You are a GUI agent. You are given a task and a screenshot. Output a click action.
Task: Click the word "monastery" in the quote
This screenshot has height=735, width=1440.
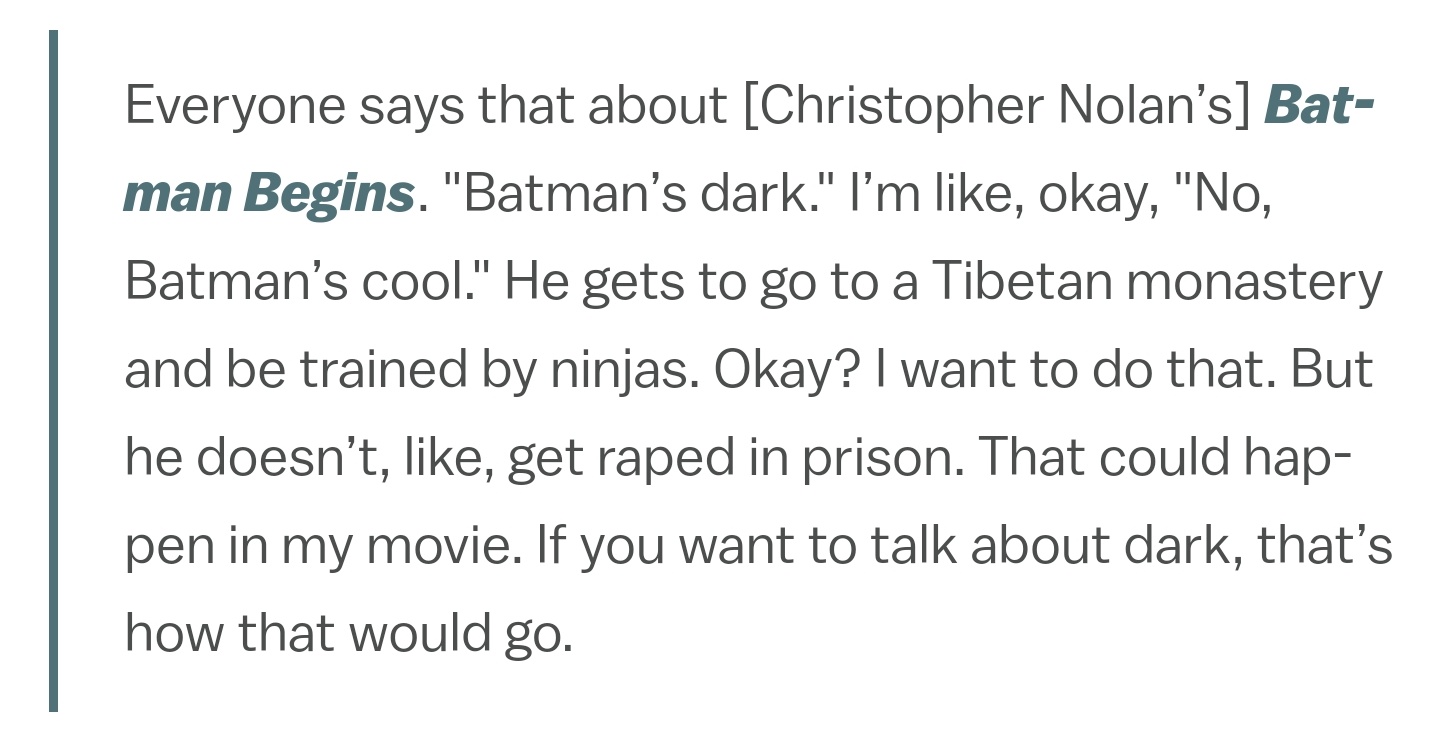tap(1254, 281)
